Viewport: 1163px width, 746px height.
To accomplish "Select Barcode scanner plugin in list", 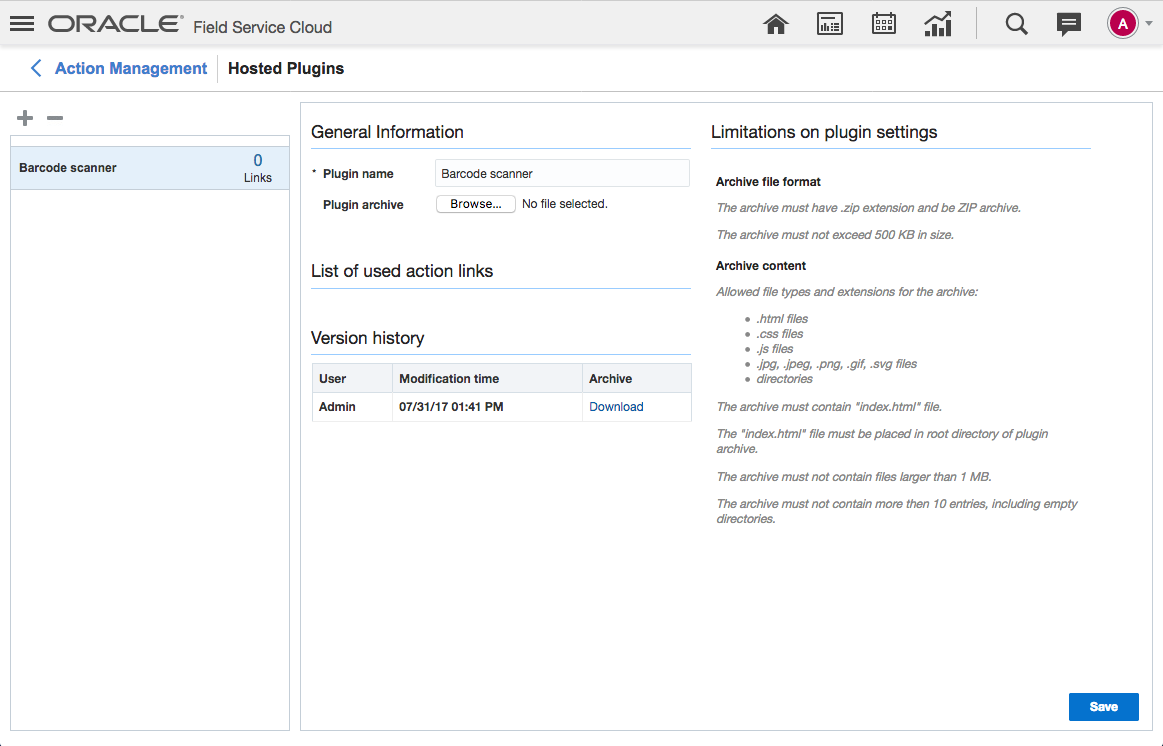I will (x=68, y=168).
